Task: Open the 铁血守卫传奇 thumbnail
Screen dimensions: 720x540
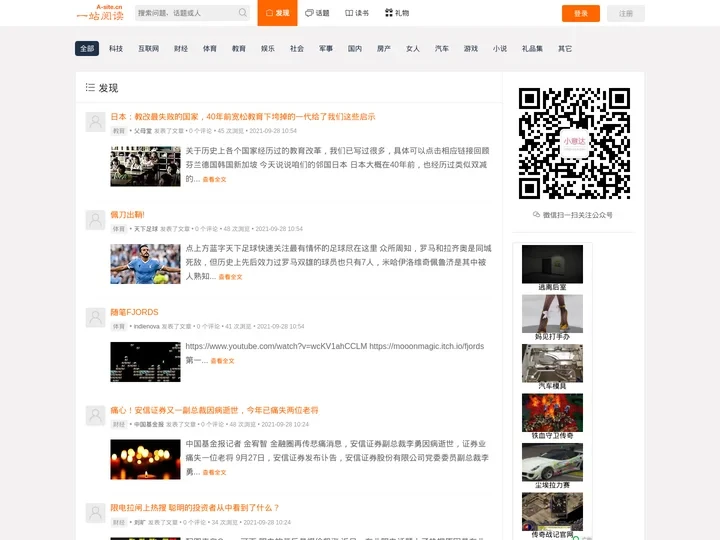Action: [552, 413]
